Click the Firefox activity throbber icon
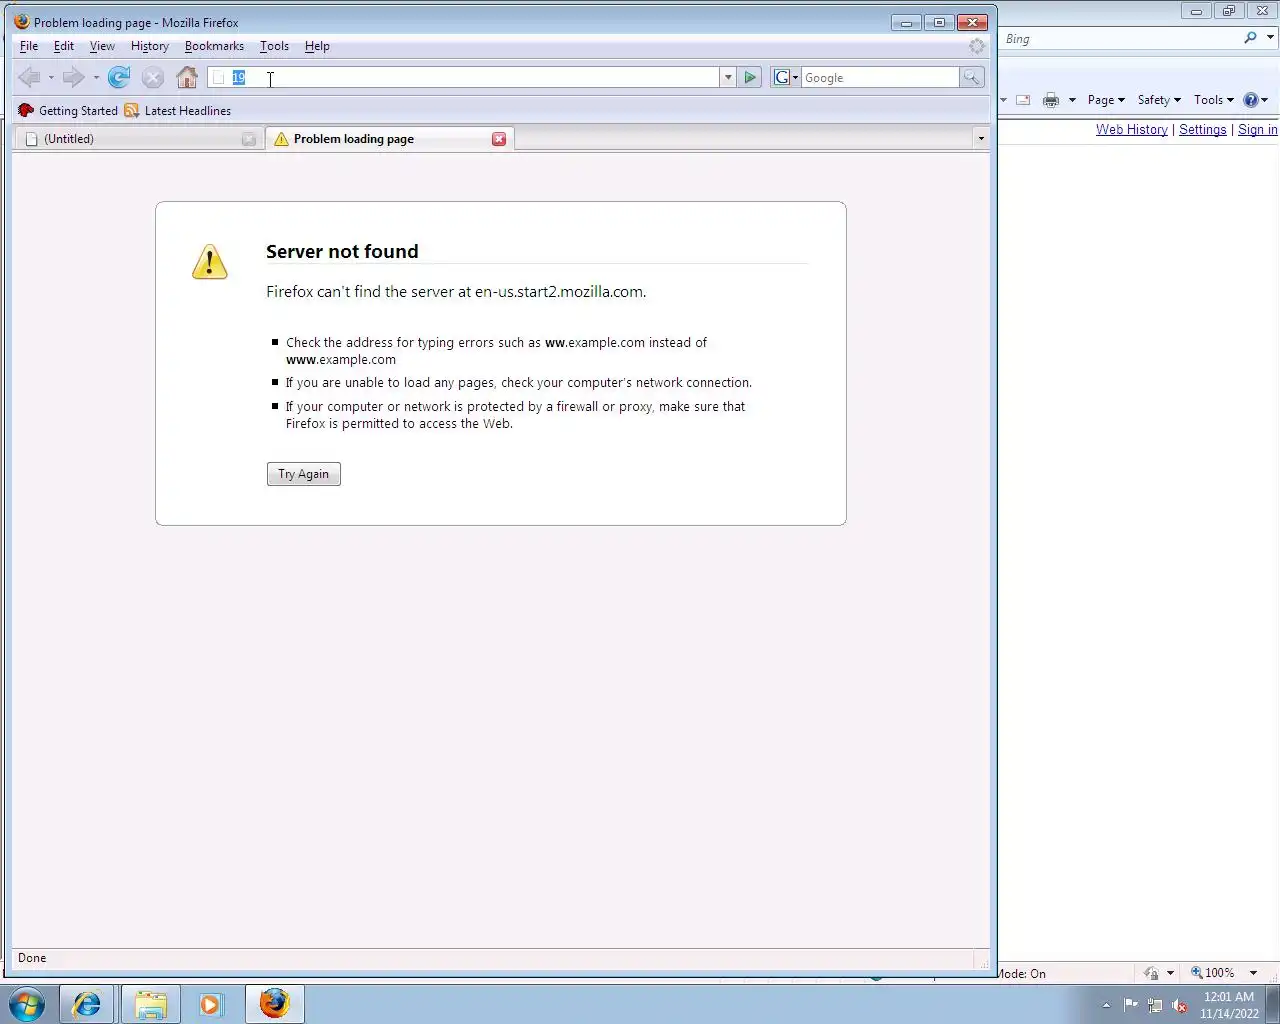This screenshot has height=1024, width=1280. (977, 46)
